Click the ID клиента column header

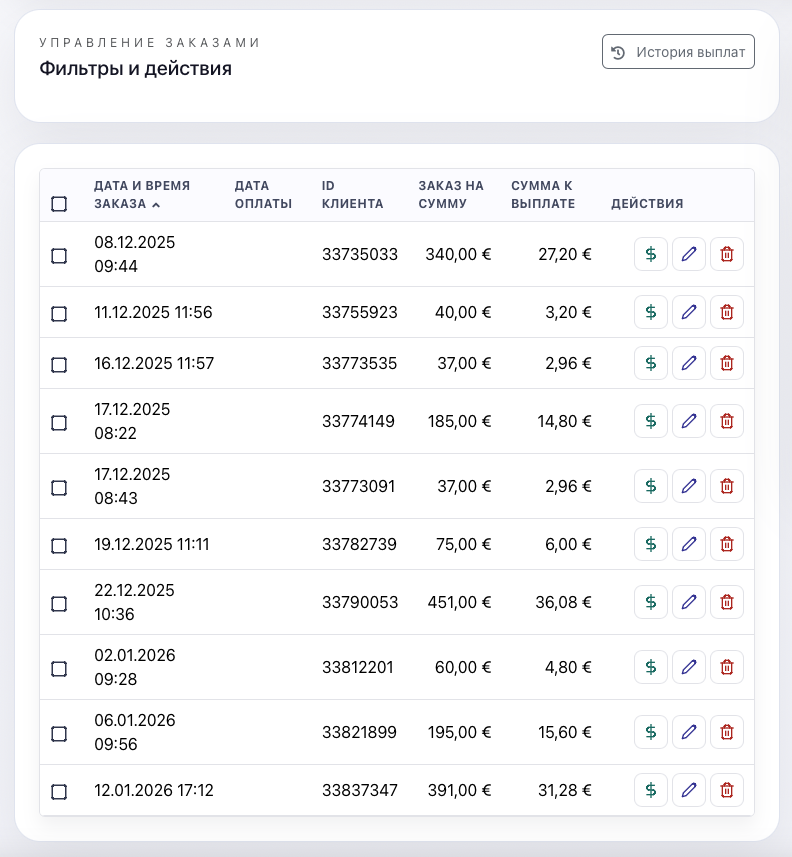pos(352,194)
